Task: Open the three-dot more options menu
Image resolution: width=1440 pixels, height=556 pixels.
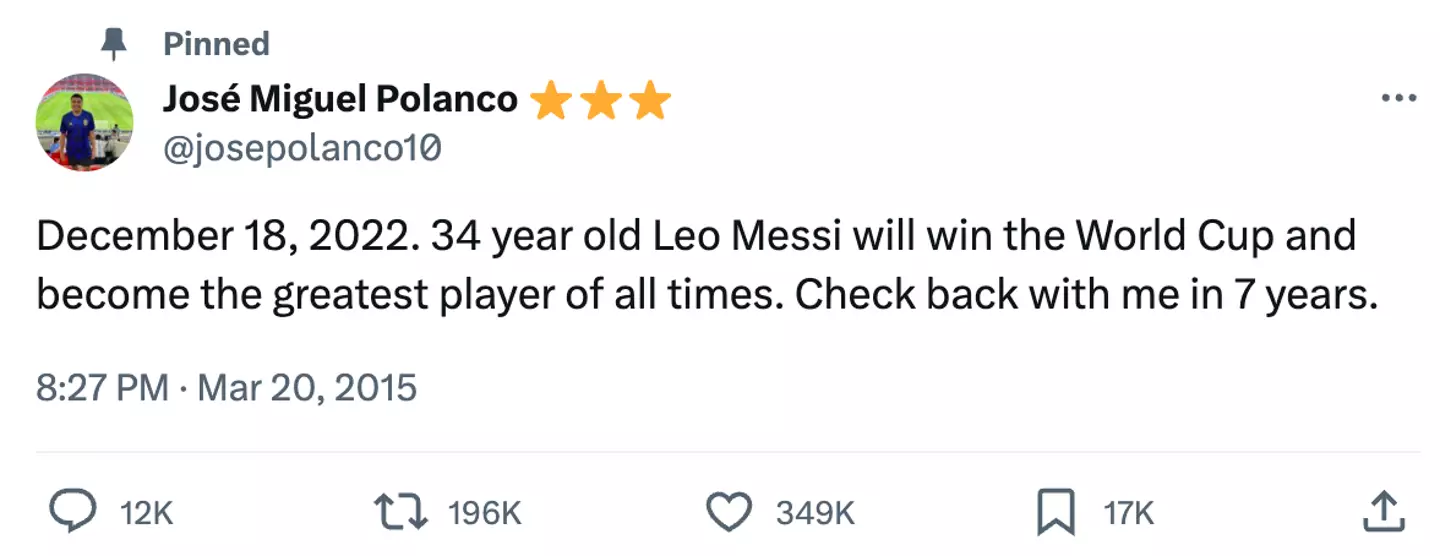Action: point(1398,99)
